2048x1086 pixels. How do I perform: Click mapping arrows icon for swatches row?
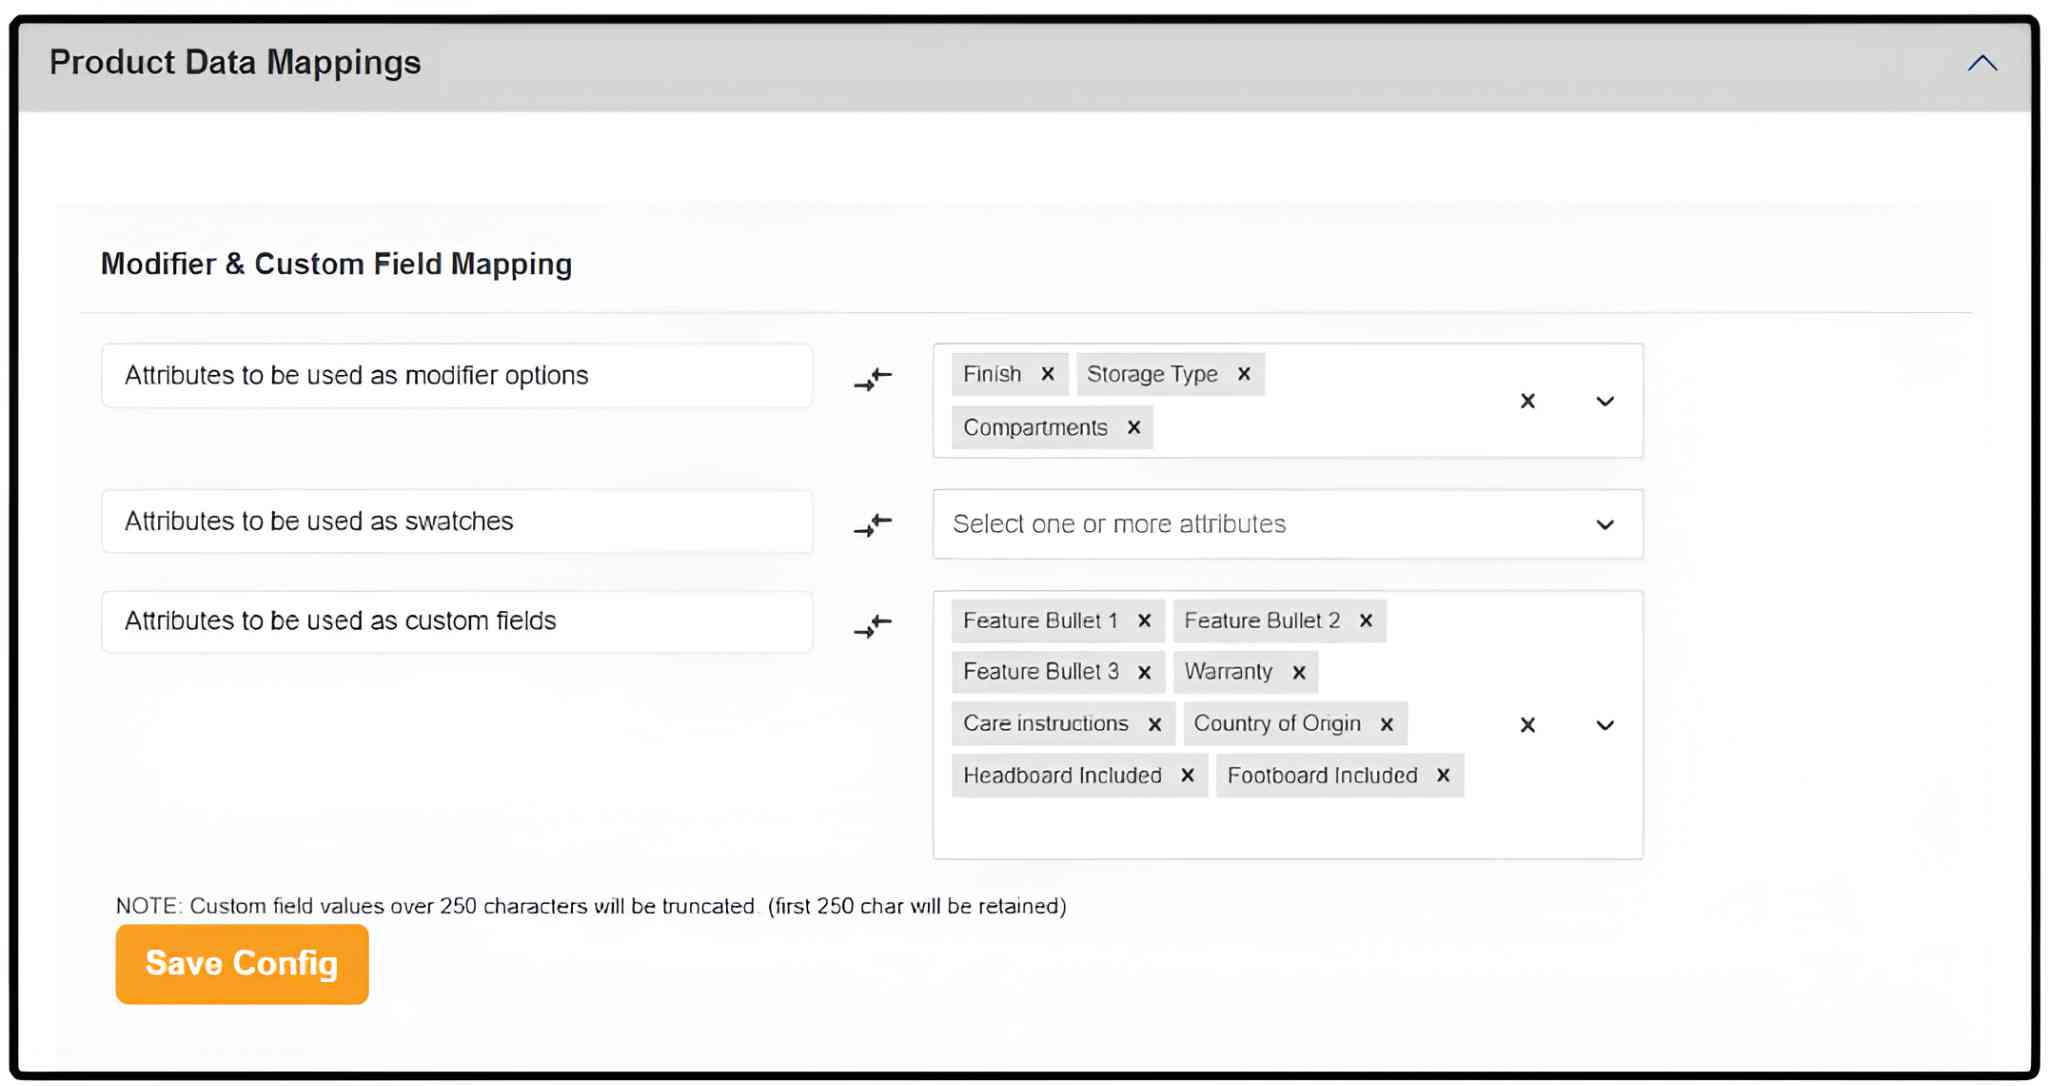[x=873, y=524]
